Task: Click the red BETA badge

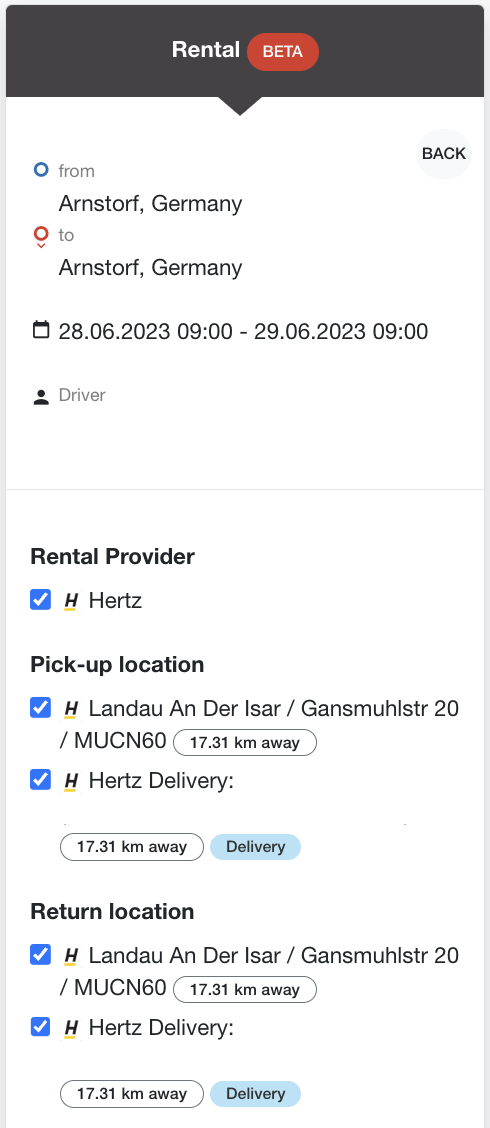Action: click(x=283, y=52)
